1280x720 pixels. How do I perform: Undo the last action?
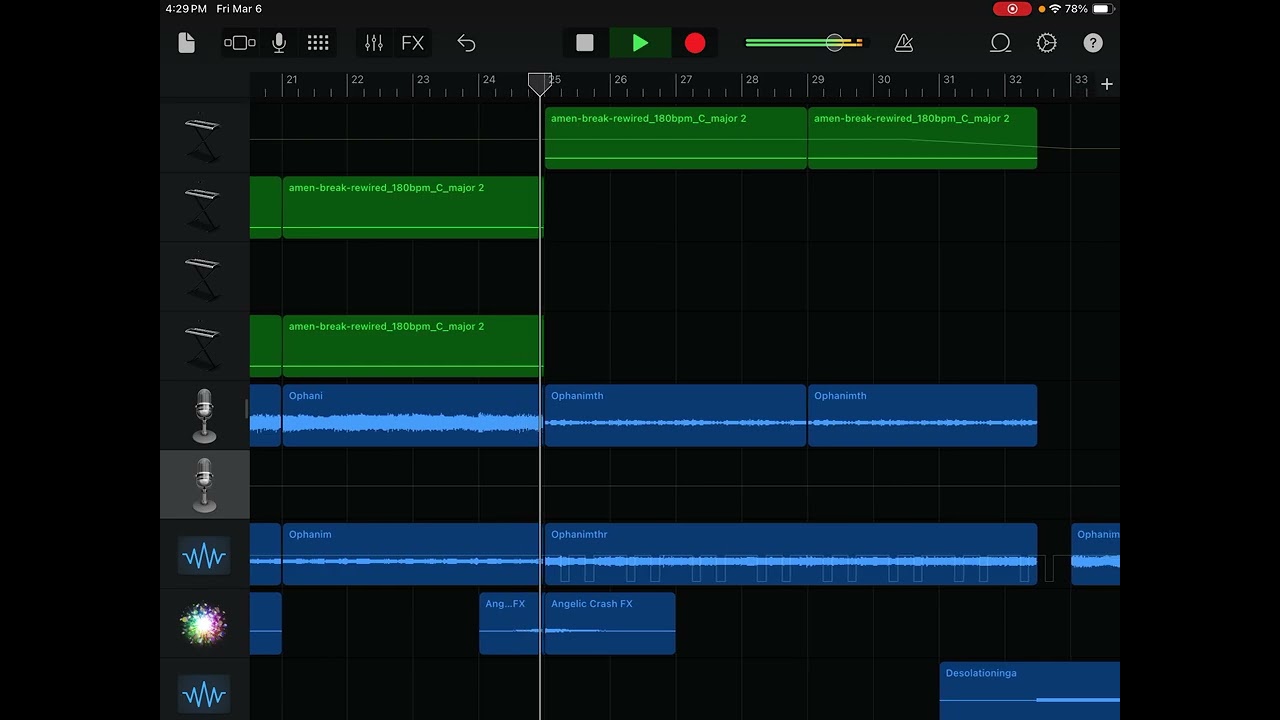pos(466,43)
